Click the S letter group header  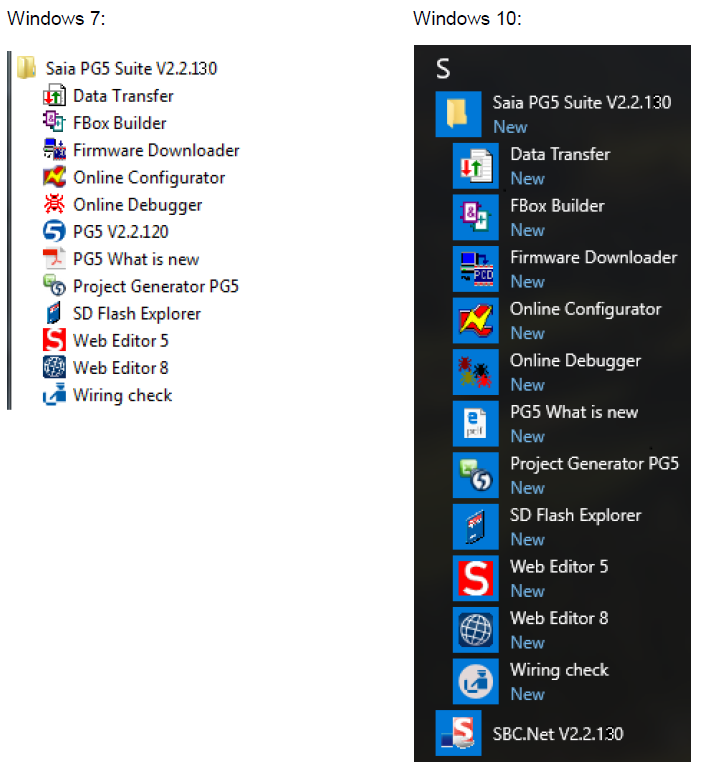pyautogui.click(x=443, y=68)
